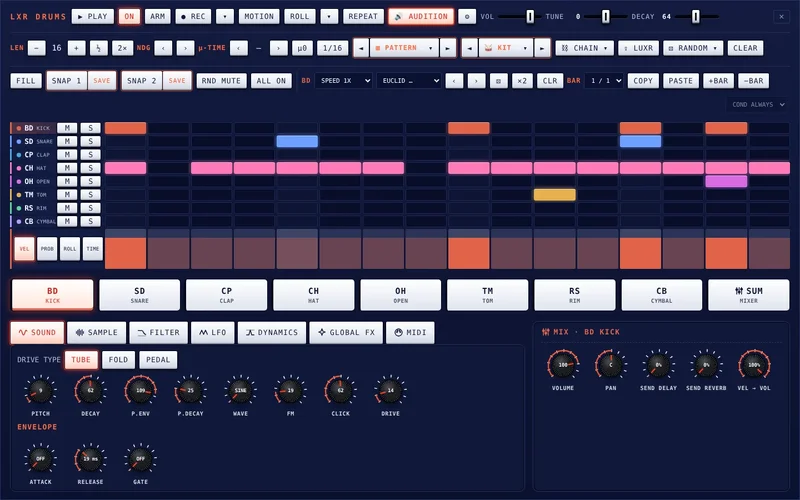Image resolution: width=800 pixels, height=500 pixels.
Task: Halve the pattern with the ½ button
Action: (98, 48)
